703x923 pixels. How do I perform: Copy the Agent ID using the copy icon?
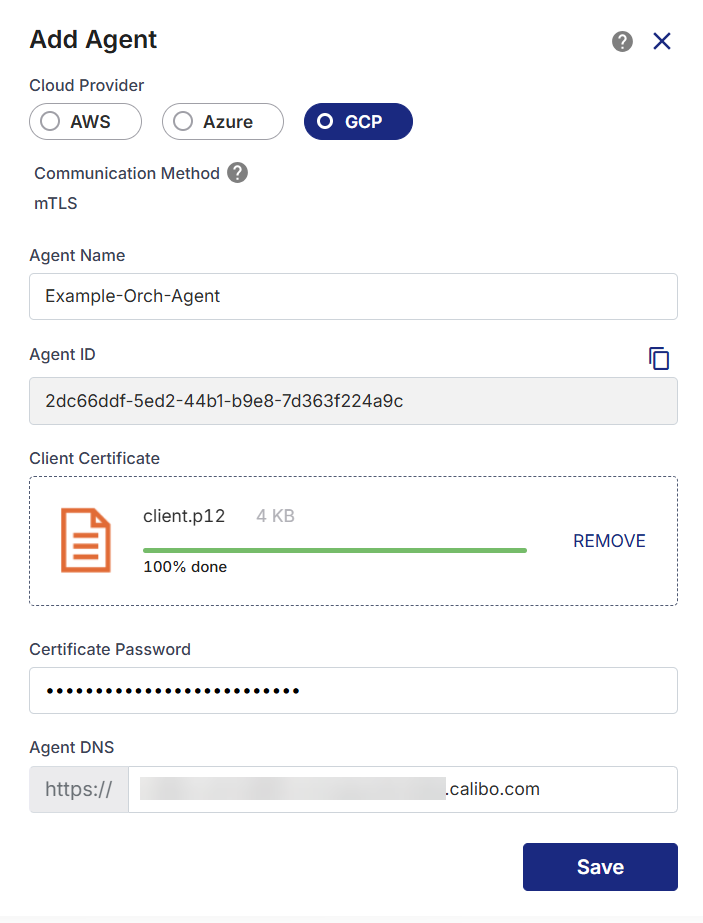659,358
